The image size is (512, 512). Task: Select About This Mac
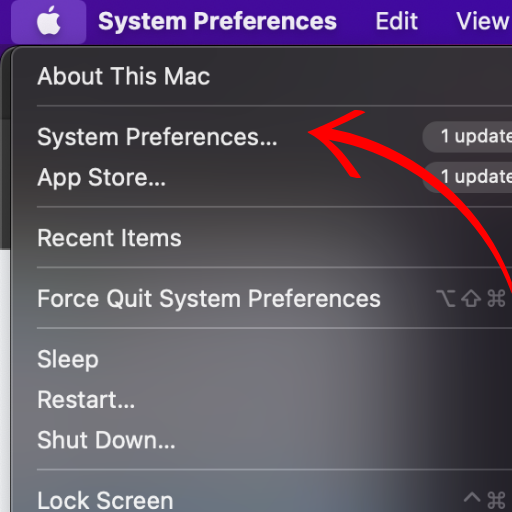pyautogui.click(x=124, y=76)
